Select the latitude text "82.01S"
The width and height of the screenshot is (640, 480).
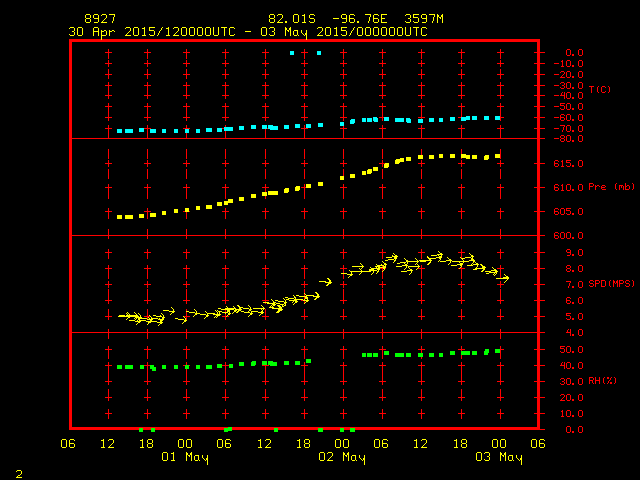(292, 19)
